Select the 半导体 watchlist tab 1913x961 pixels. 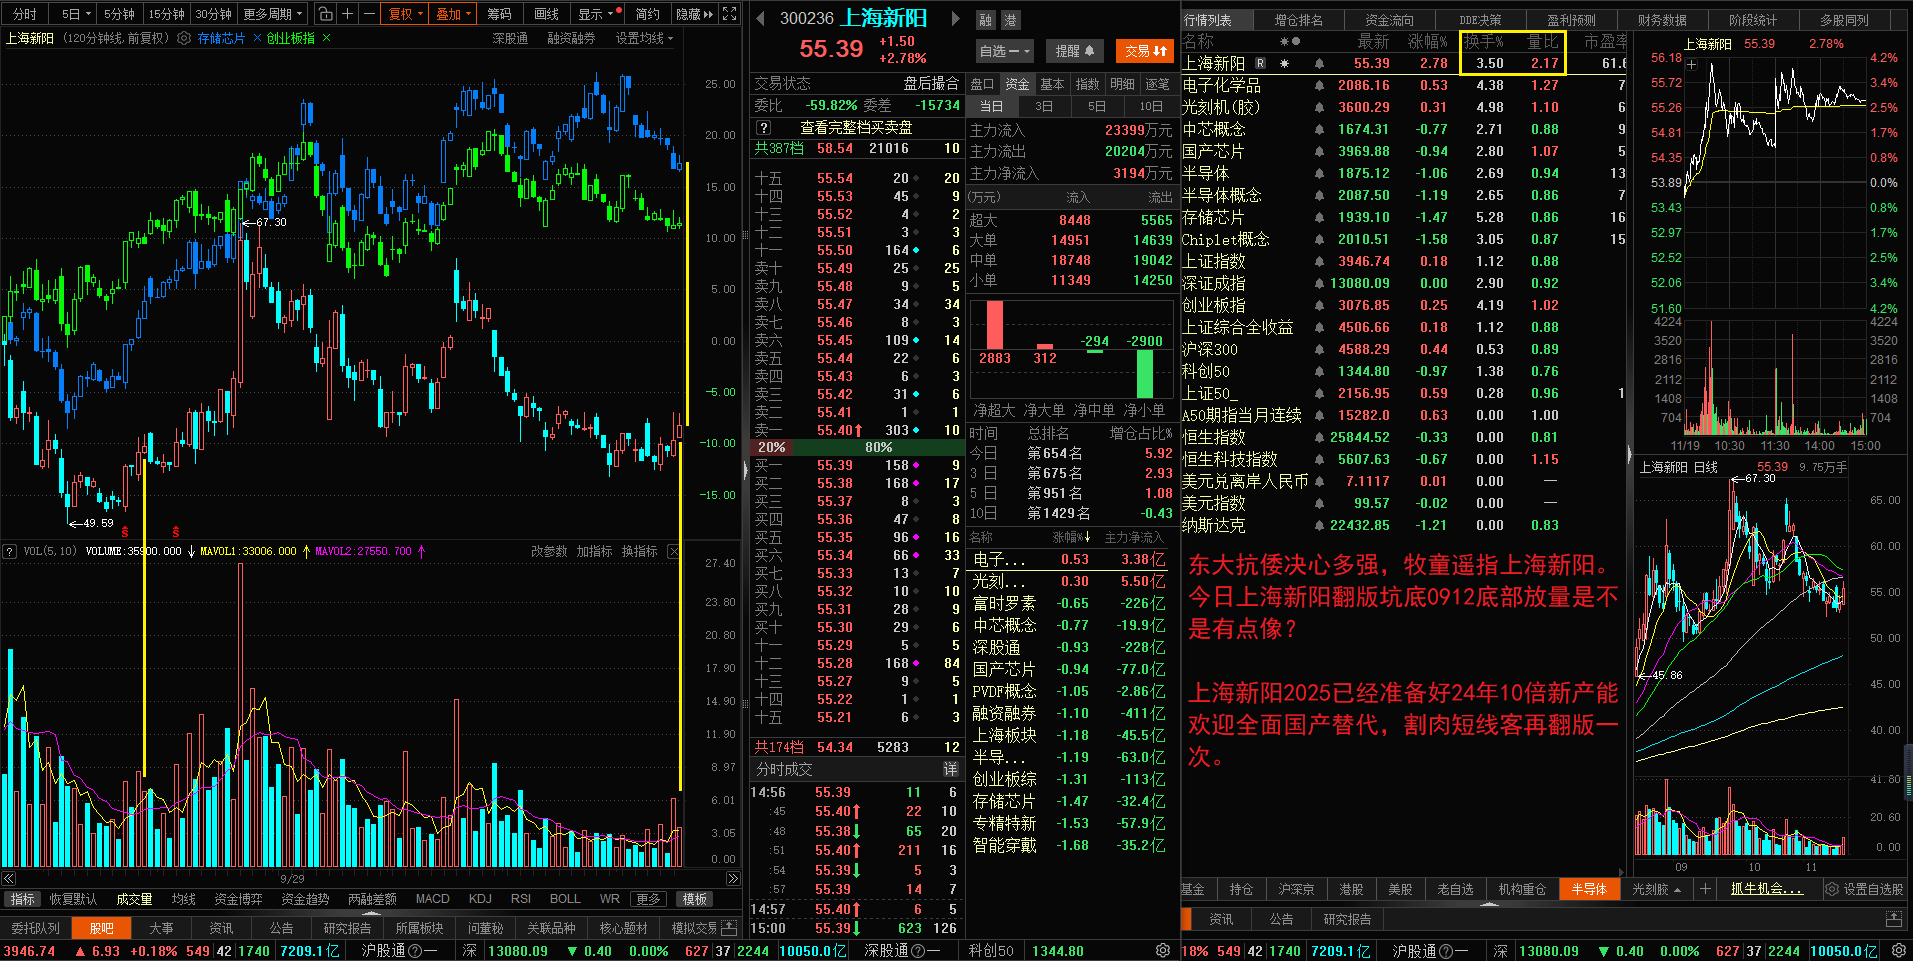tap(1589, 889)
